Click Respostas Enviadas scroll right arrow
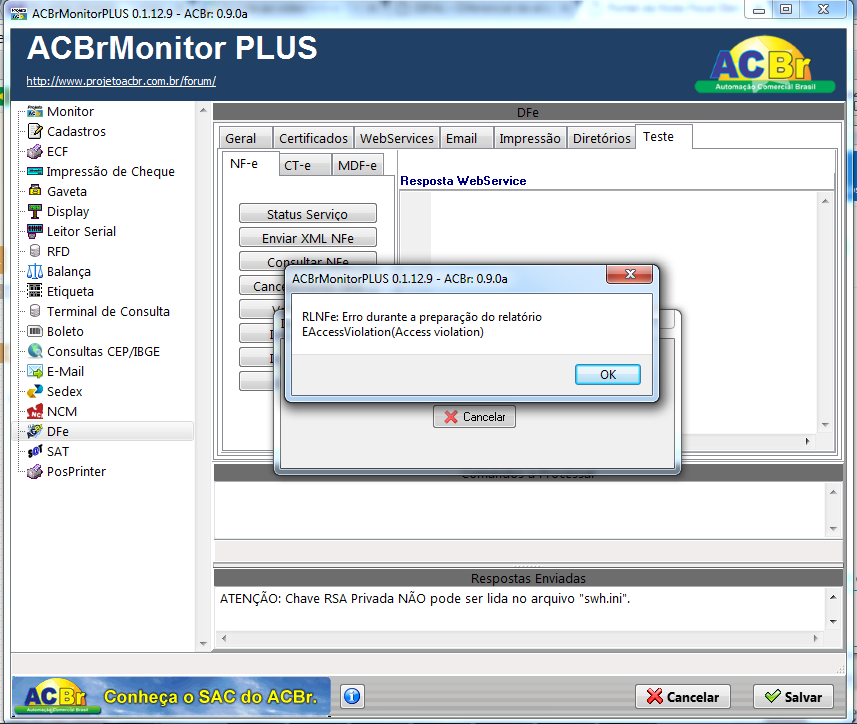857x724 pixels. (815, 638)
